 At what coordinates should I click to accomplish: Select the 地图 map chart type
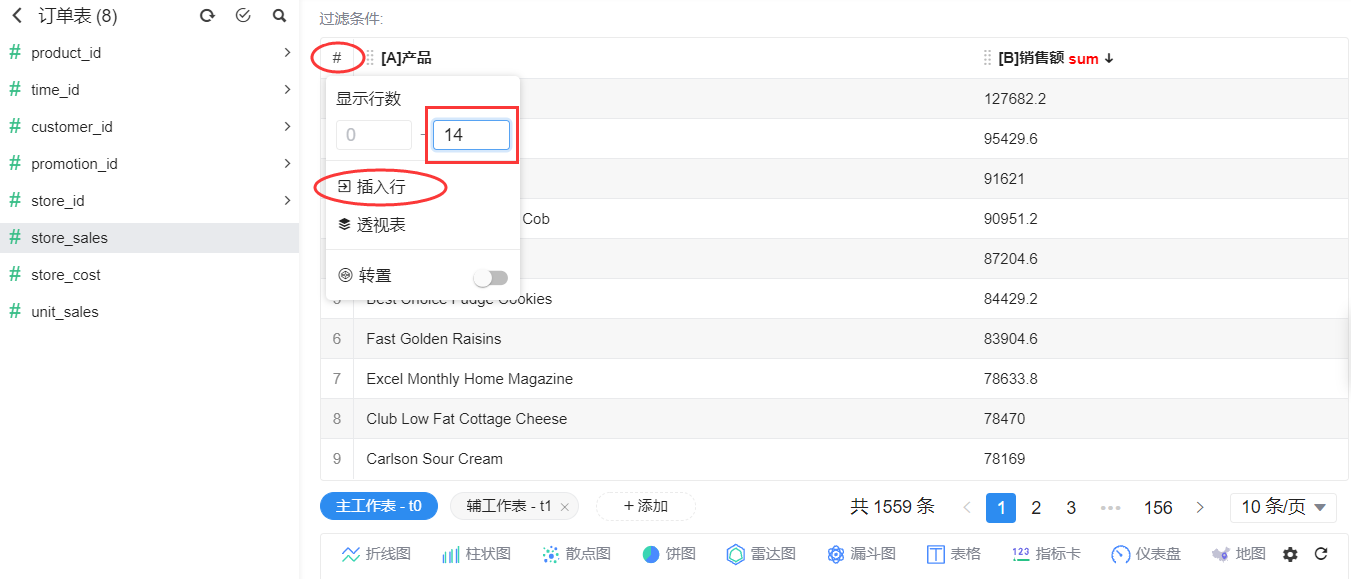(x=1239, y=554)
